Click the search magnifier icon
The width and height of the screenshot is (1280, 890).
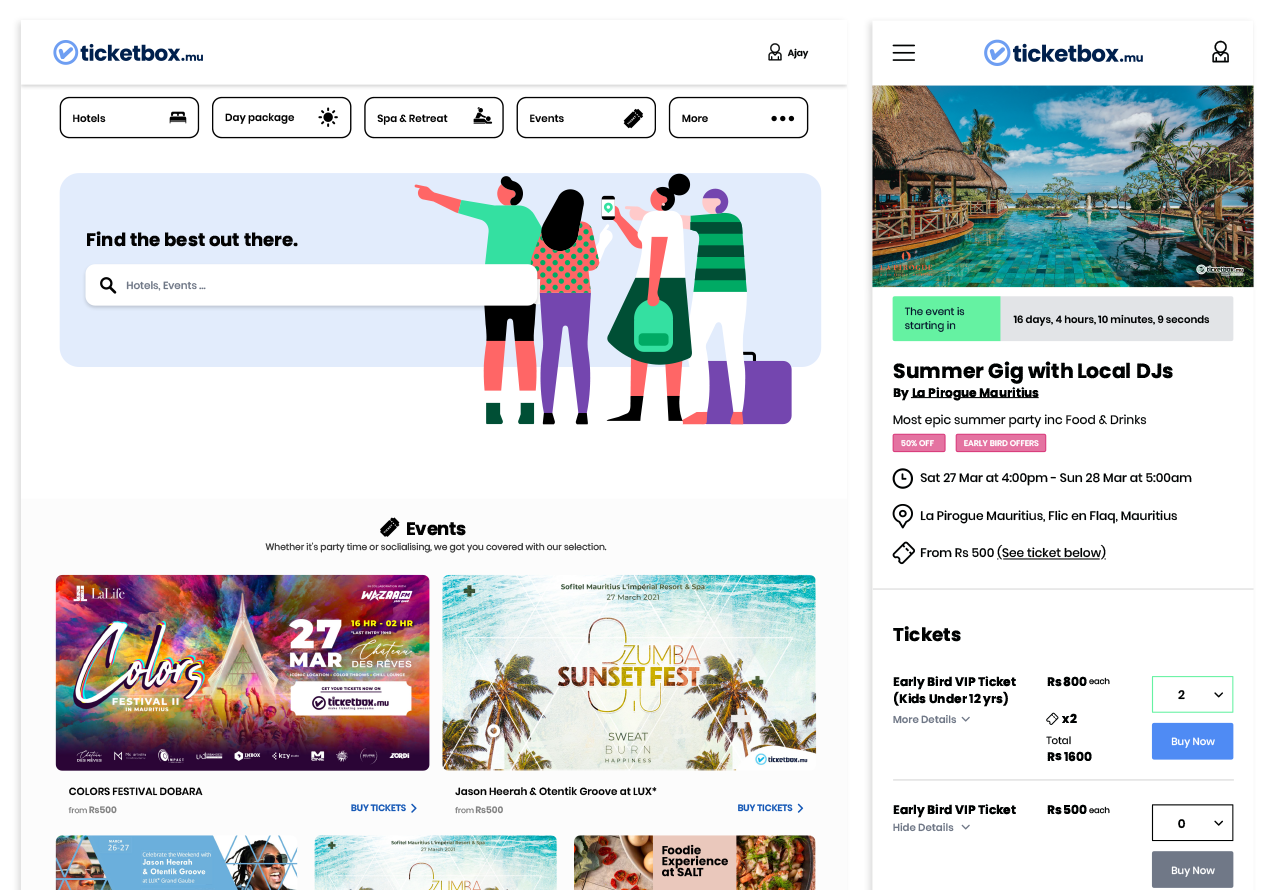[x=108, y=286]
